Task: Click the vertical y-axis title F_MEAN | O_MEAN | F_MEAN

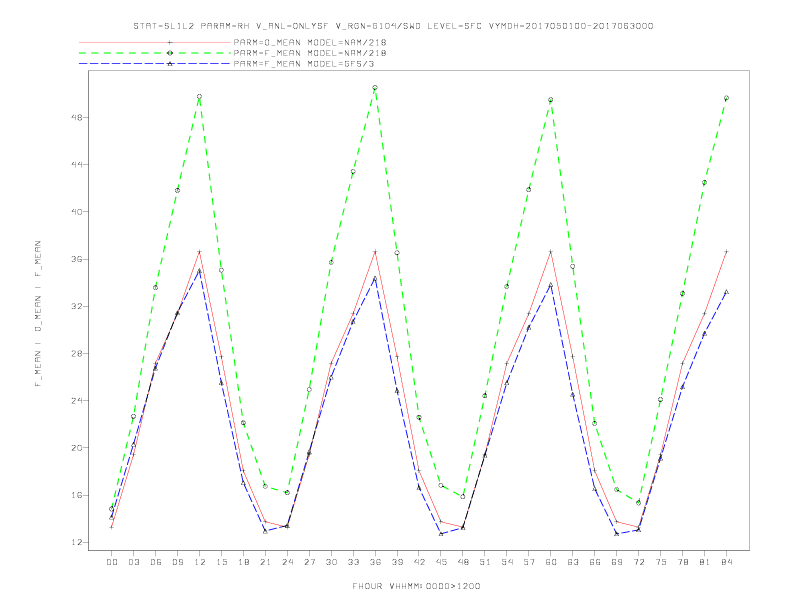Action: pyautogui.click(x=38, y=314)
